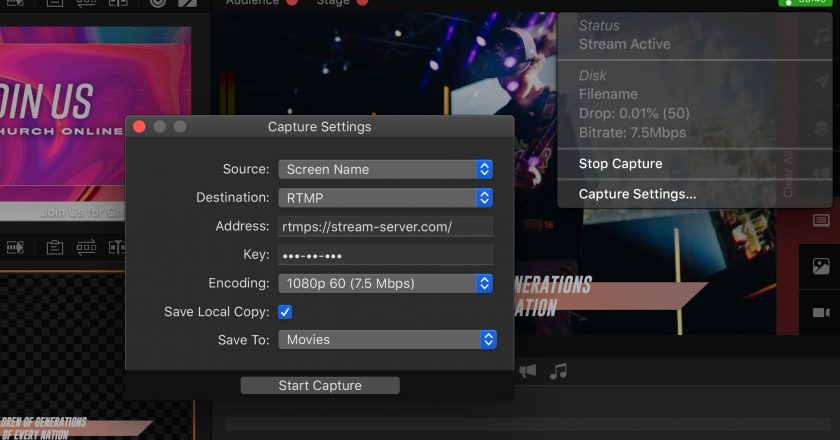This screenshot has width=840, height=440.
Task: Click the media timeline bar at the bottom
Action: (x=527, y=424)
